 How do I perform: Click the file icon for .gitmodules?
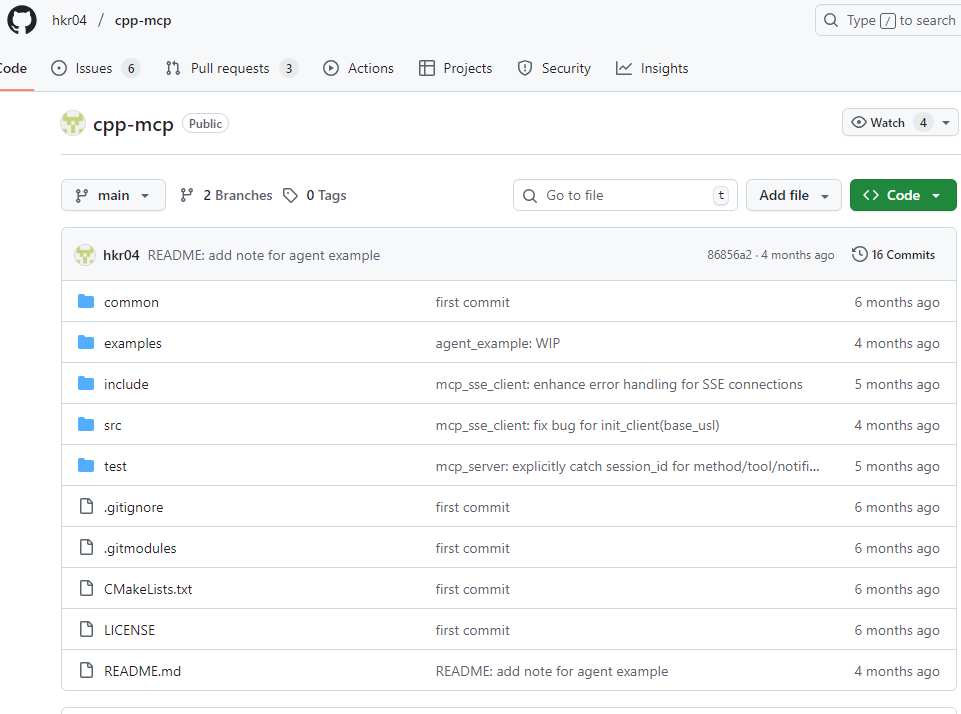(x=86, y=547)
